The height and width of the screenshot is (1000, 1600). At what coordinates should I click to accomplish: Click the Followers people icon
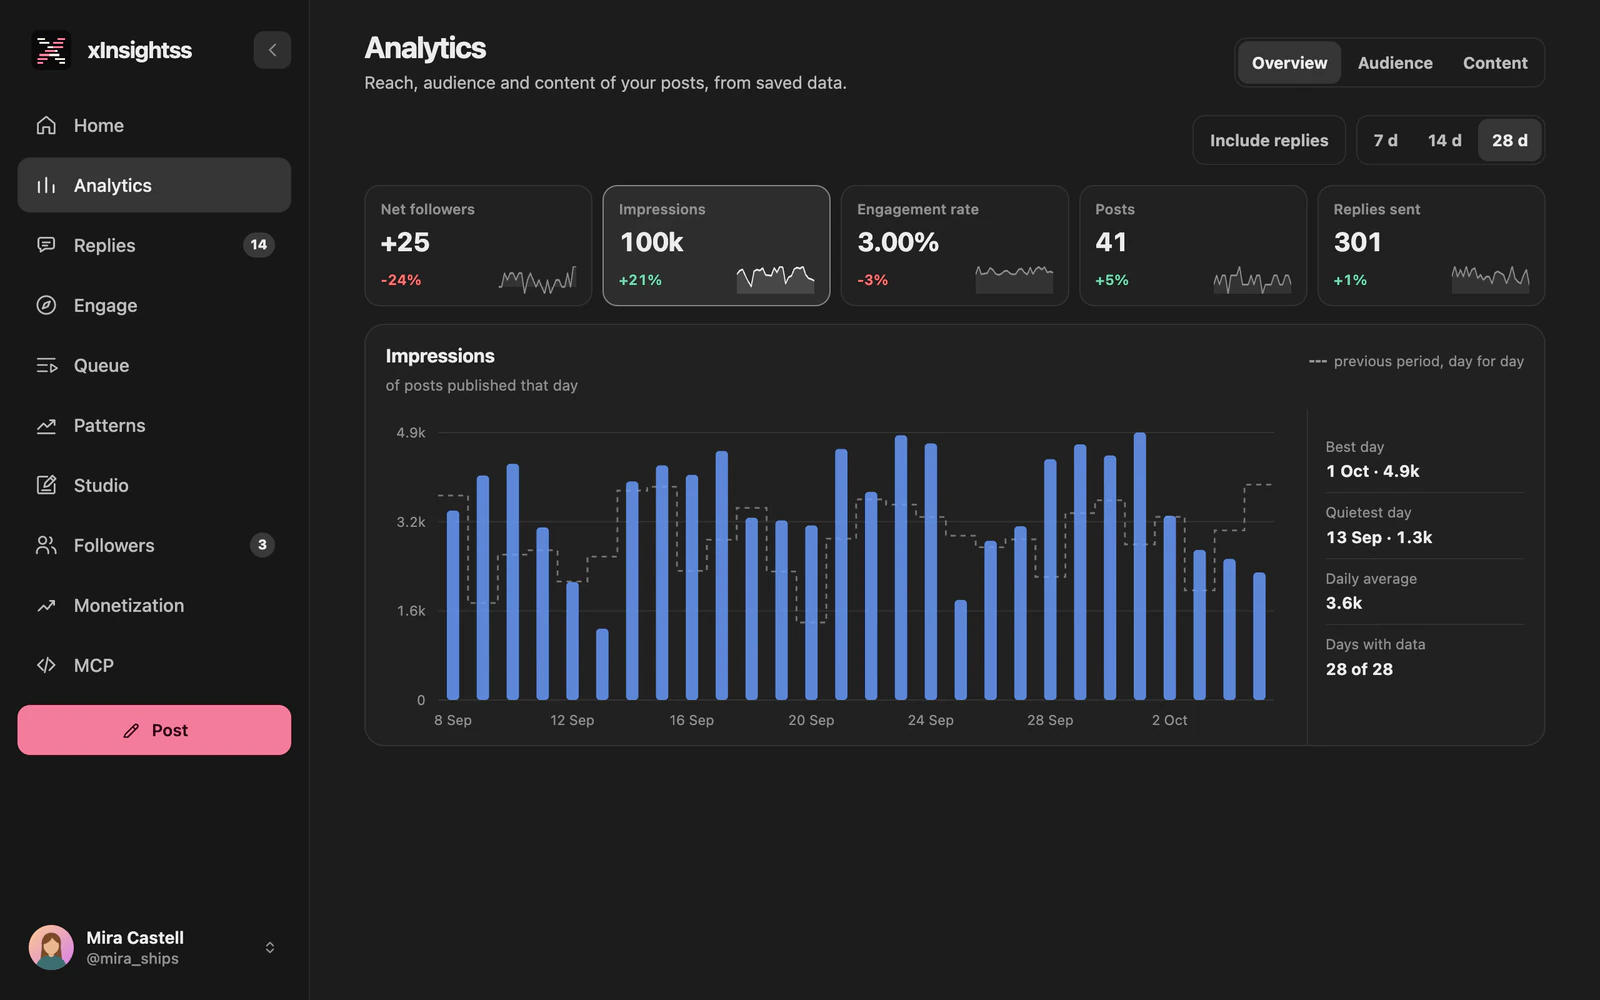(x=46, y=545)
